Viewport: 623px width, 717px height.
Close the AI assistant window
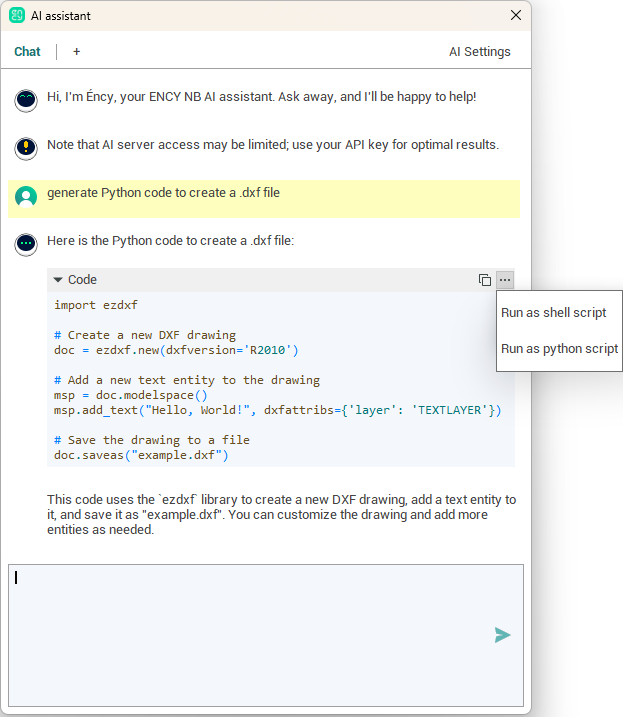[516, 15]
